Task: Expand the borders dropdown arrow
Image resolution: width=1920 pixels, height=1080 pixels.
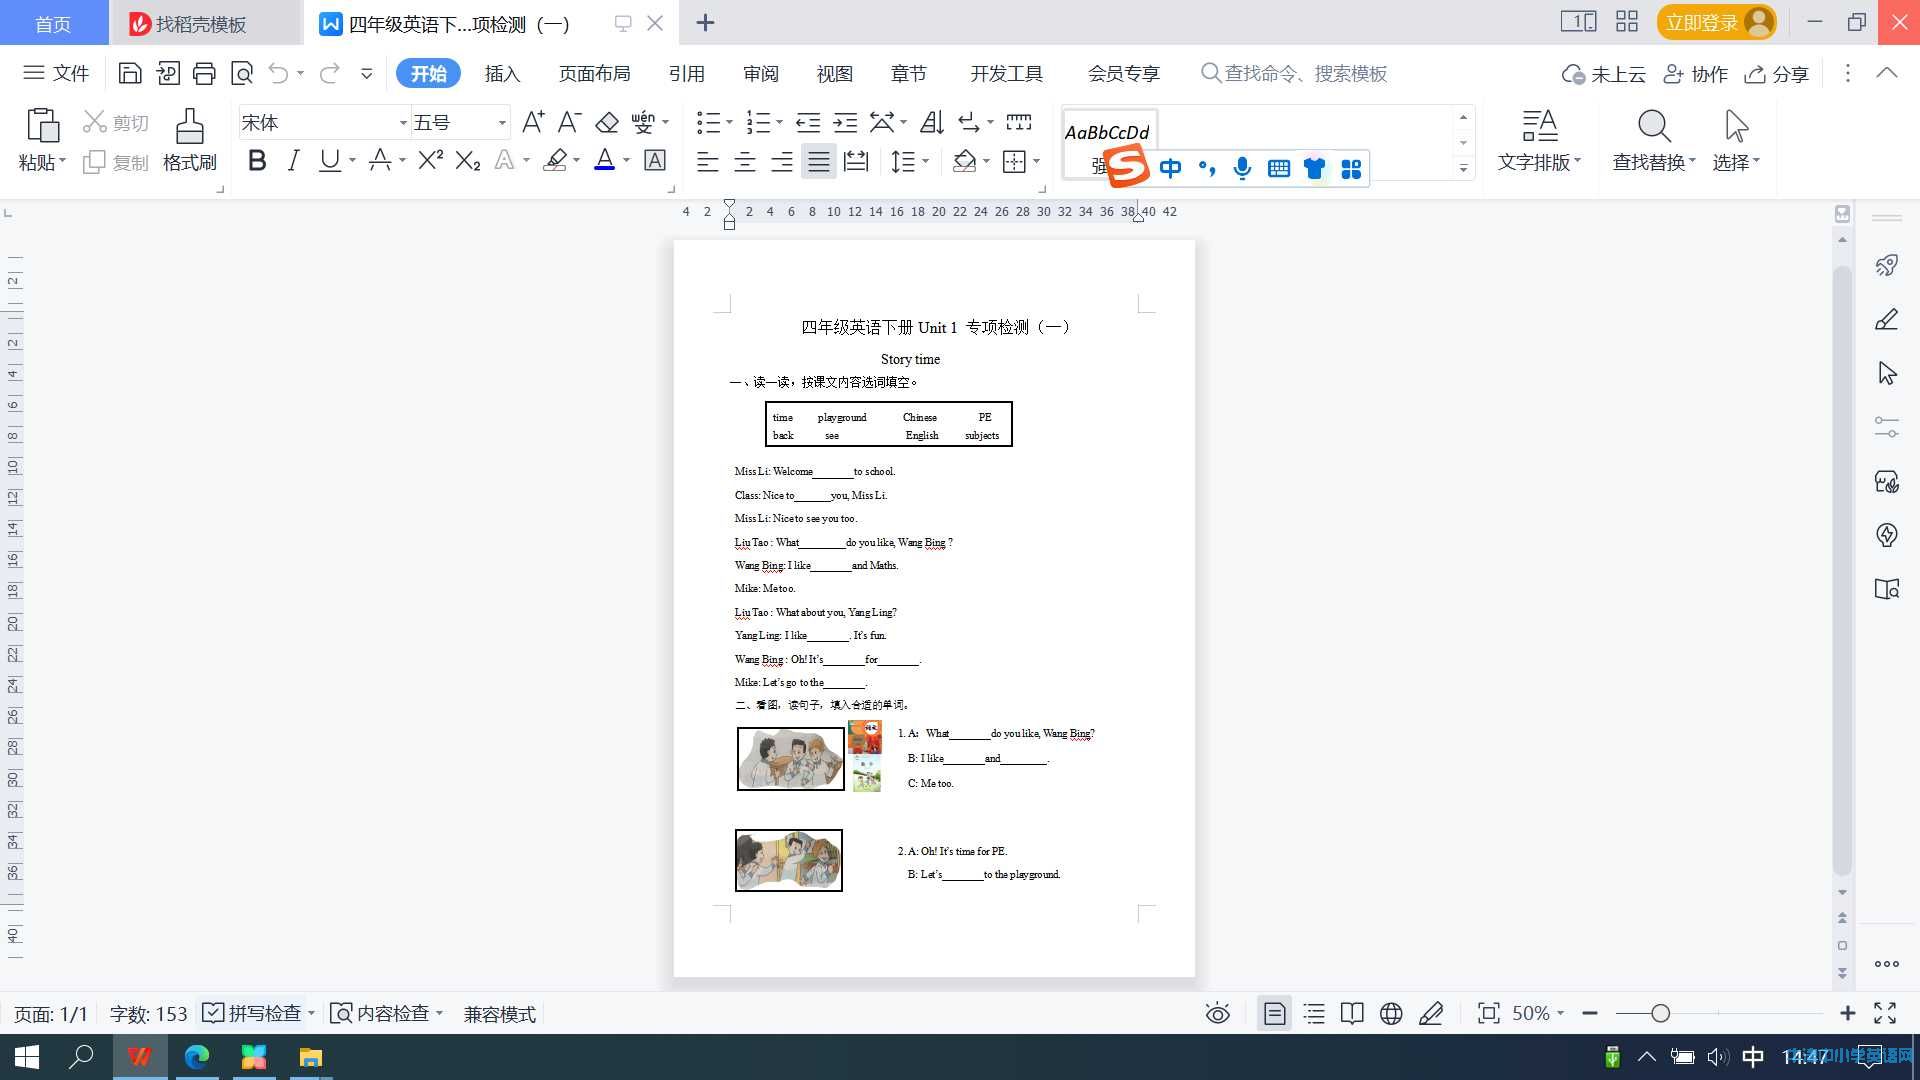Action: (1037, 161)
